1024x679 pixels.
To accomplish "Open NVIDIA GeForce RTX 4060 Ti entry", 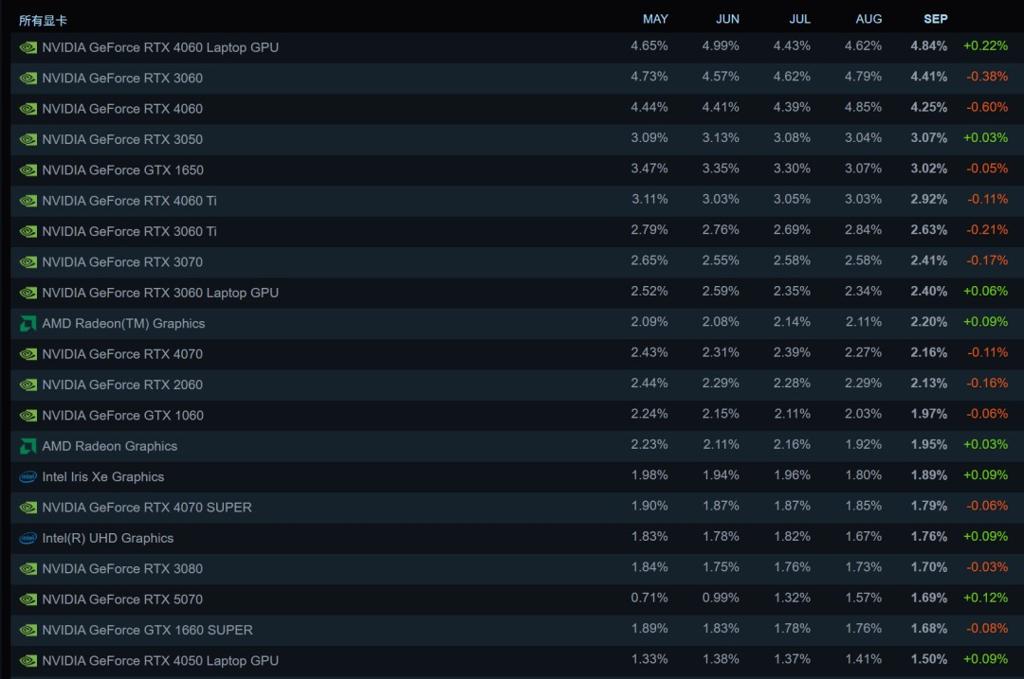I will (129, 201).
